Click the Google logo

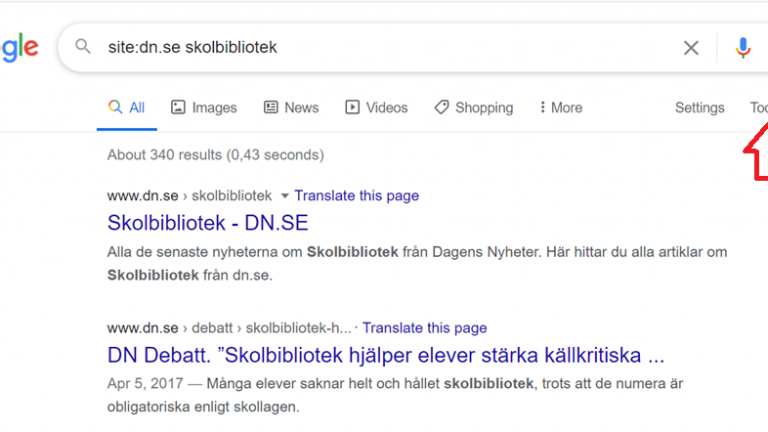(x=19, y=48)
